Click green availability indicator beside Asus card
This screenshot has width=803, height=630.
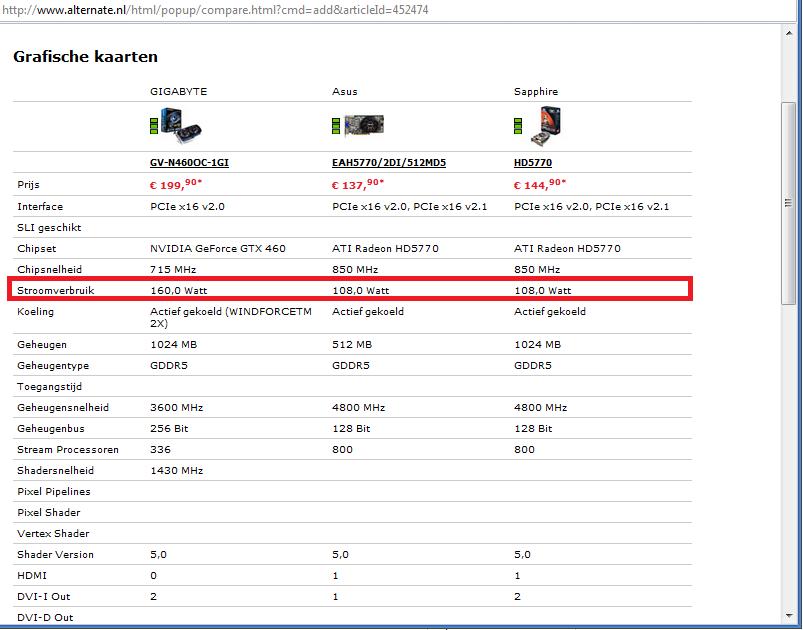[336, 126]
